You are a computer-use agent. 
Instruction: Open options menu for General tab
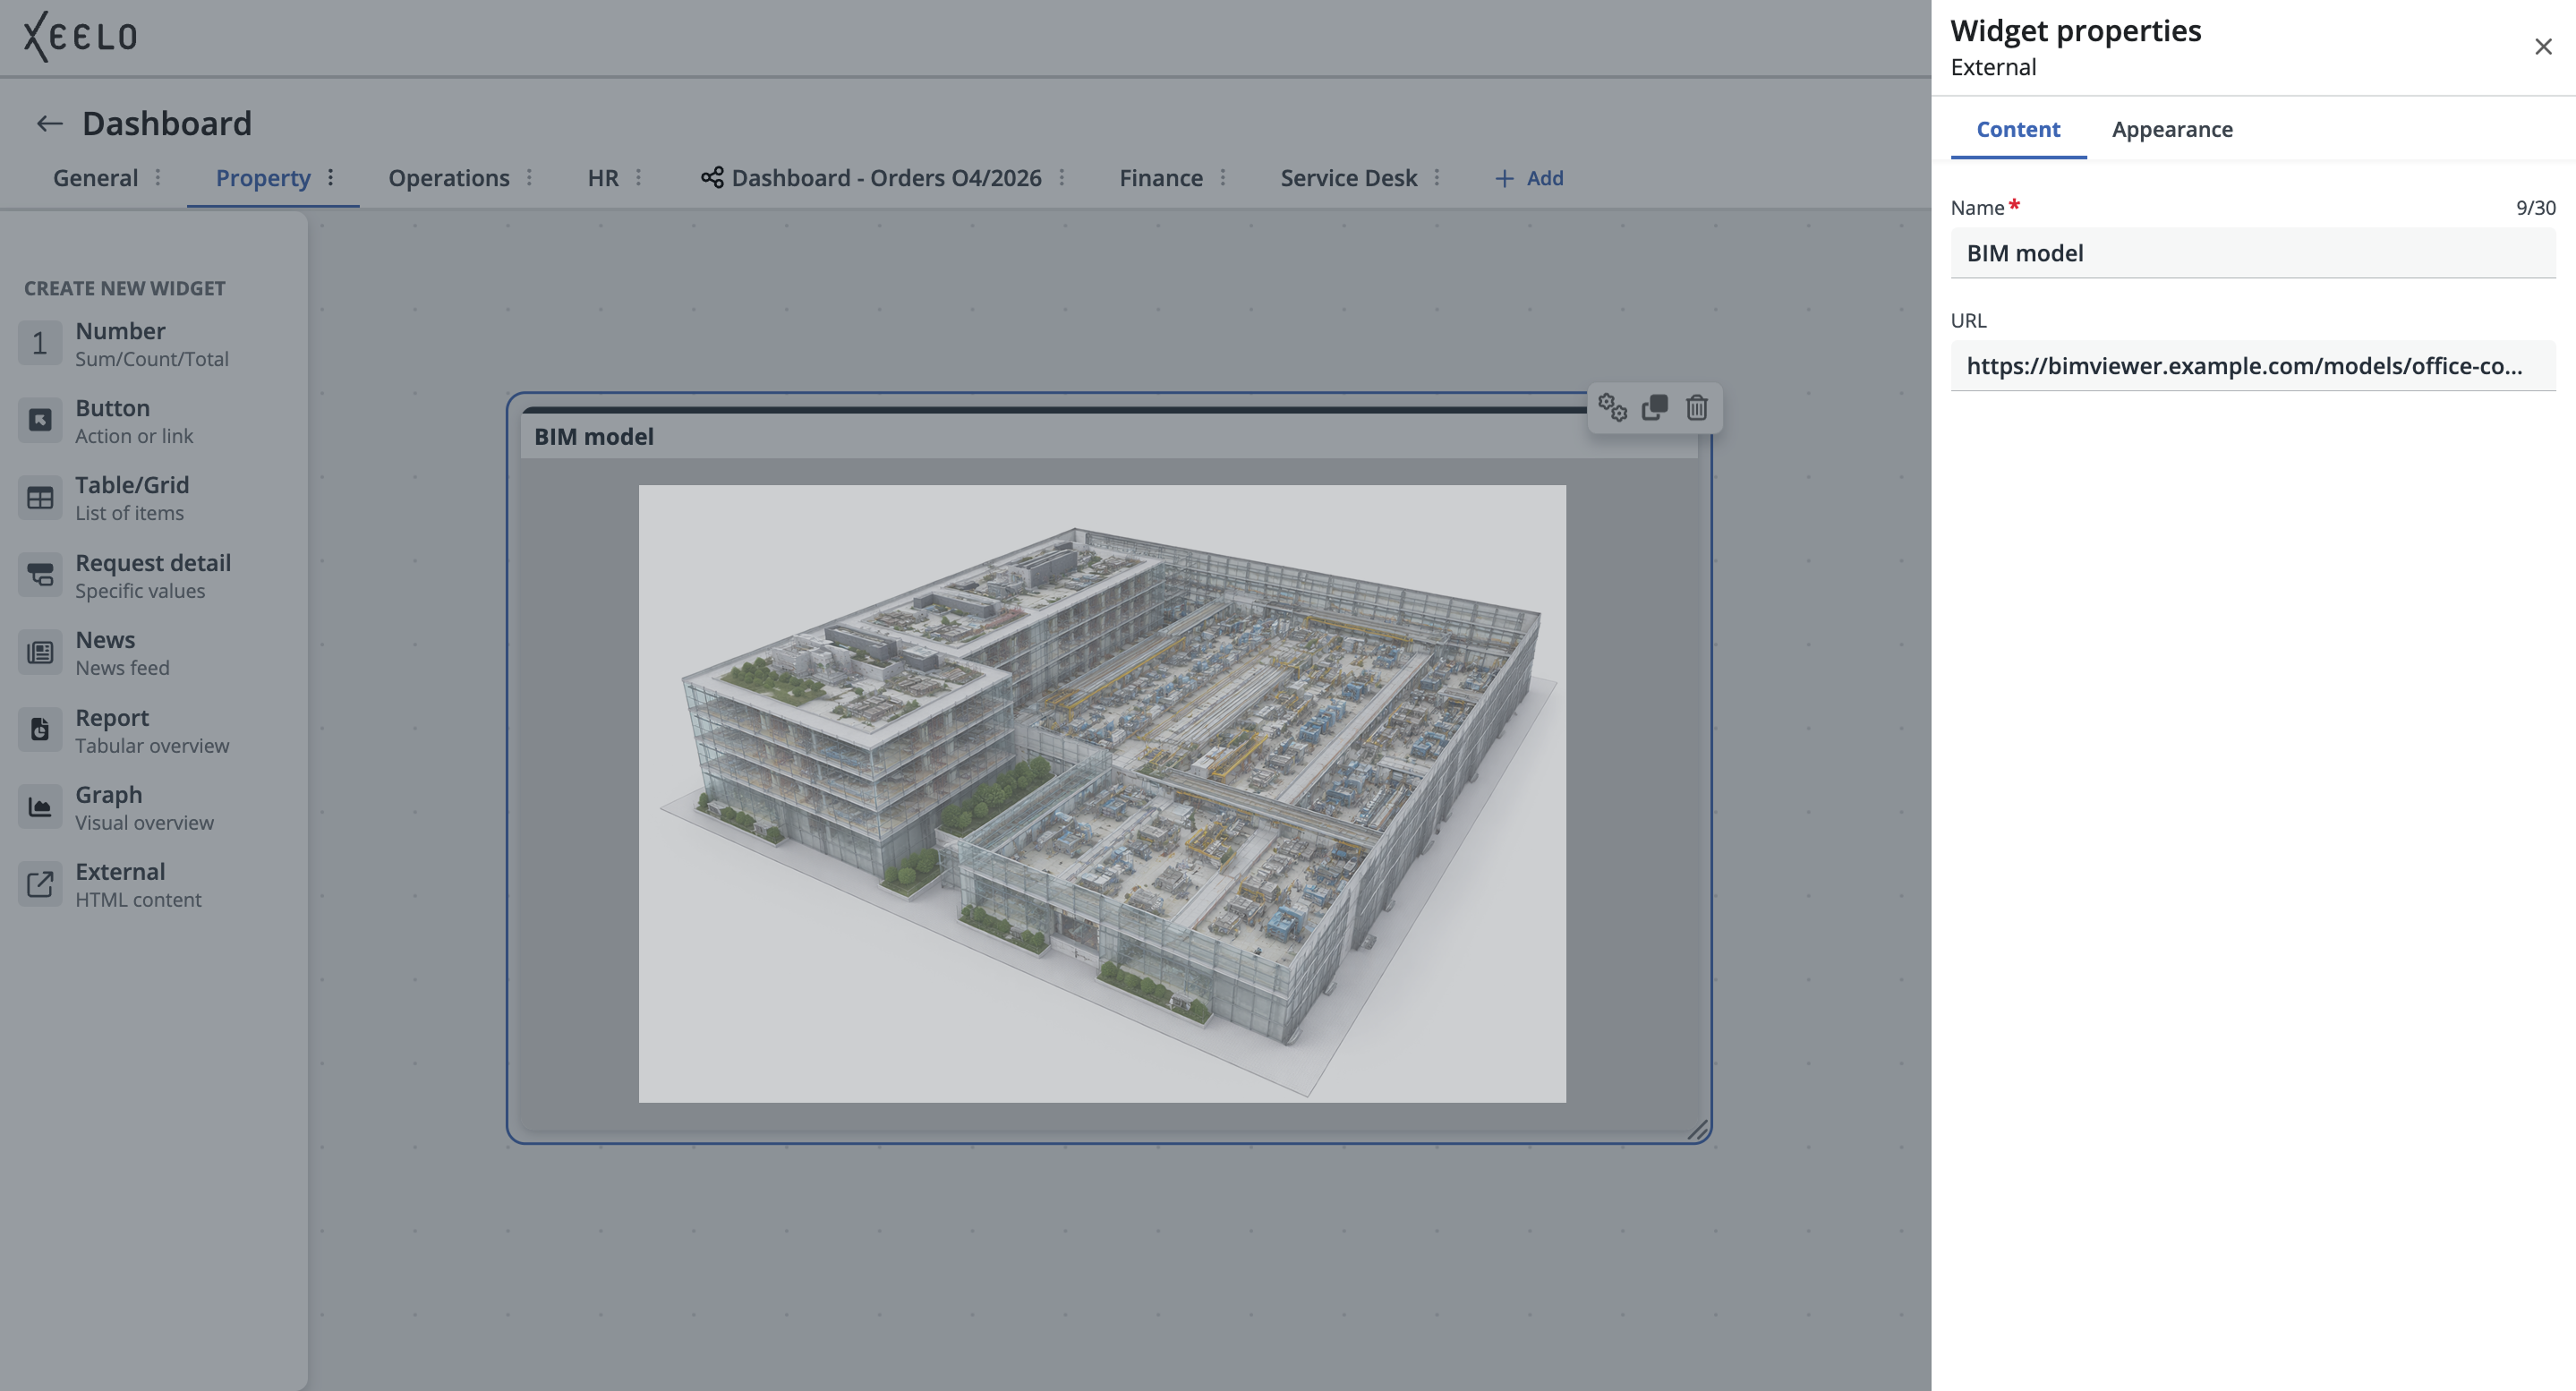tap(157, 178)
